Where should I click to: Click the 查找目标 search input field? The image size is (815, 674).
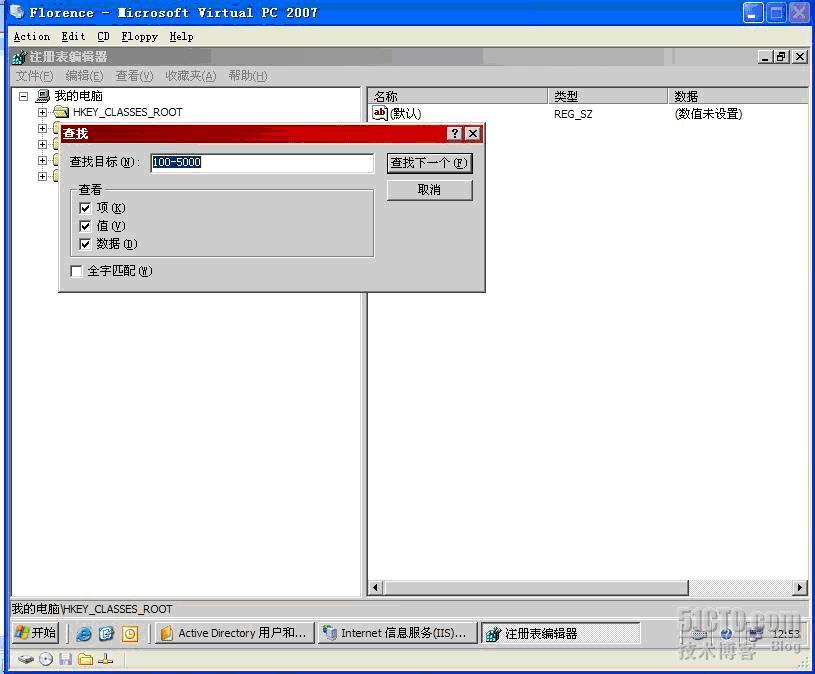tap(262, 163)
